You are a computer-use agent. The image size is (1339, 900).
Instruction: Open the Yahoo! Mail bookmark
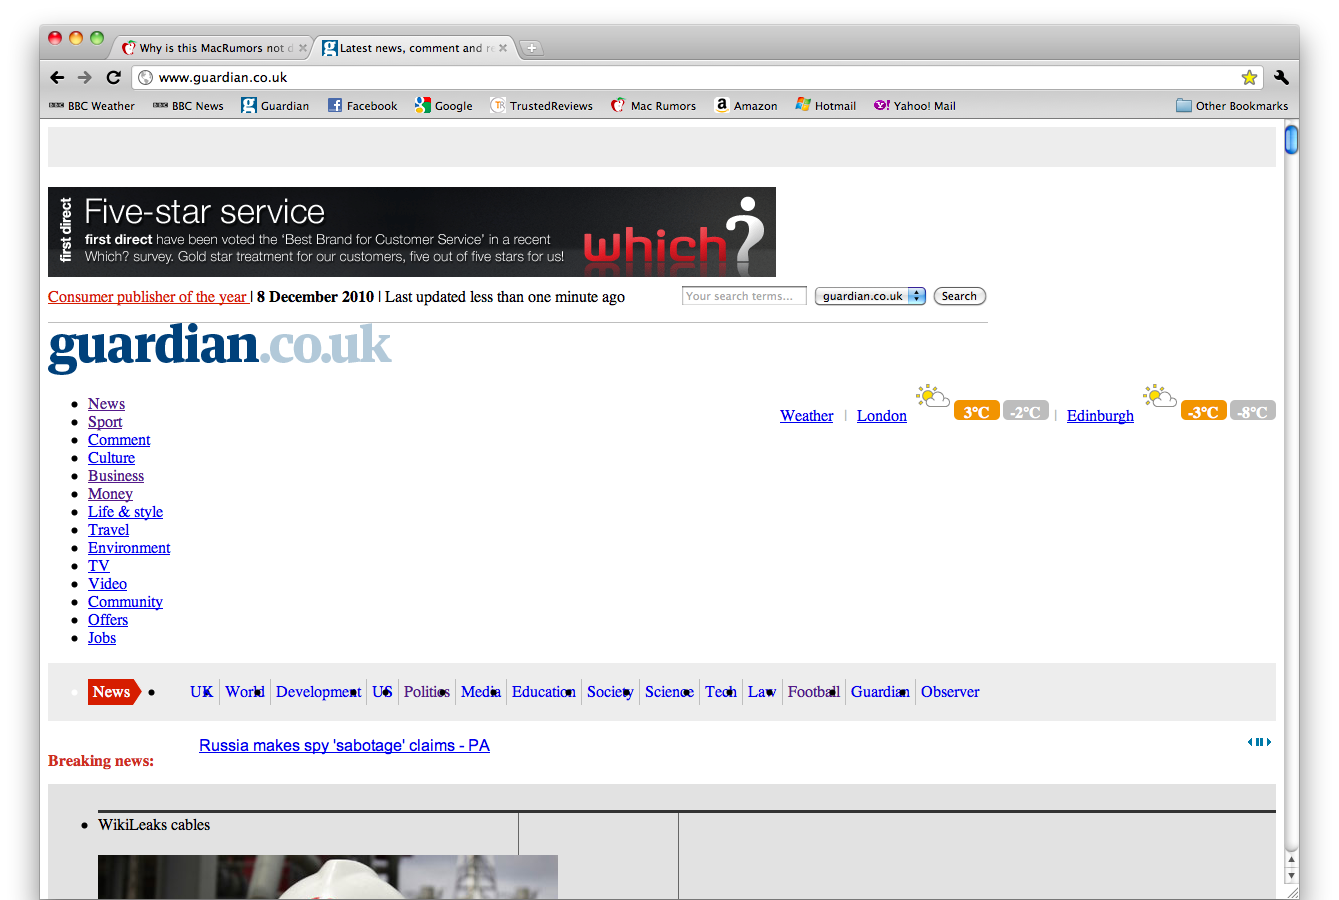click(915, 105)
